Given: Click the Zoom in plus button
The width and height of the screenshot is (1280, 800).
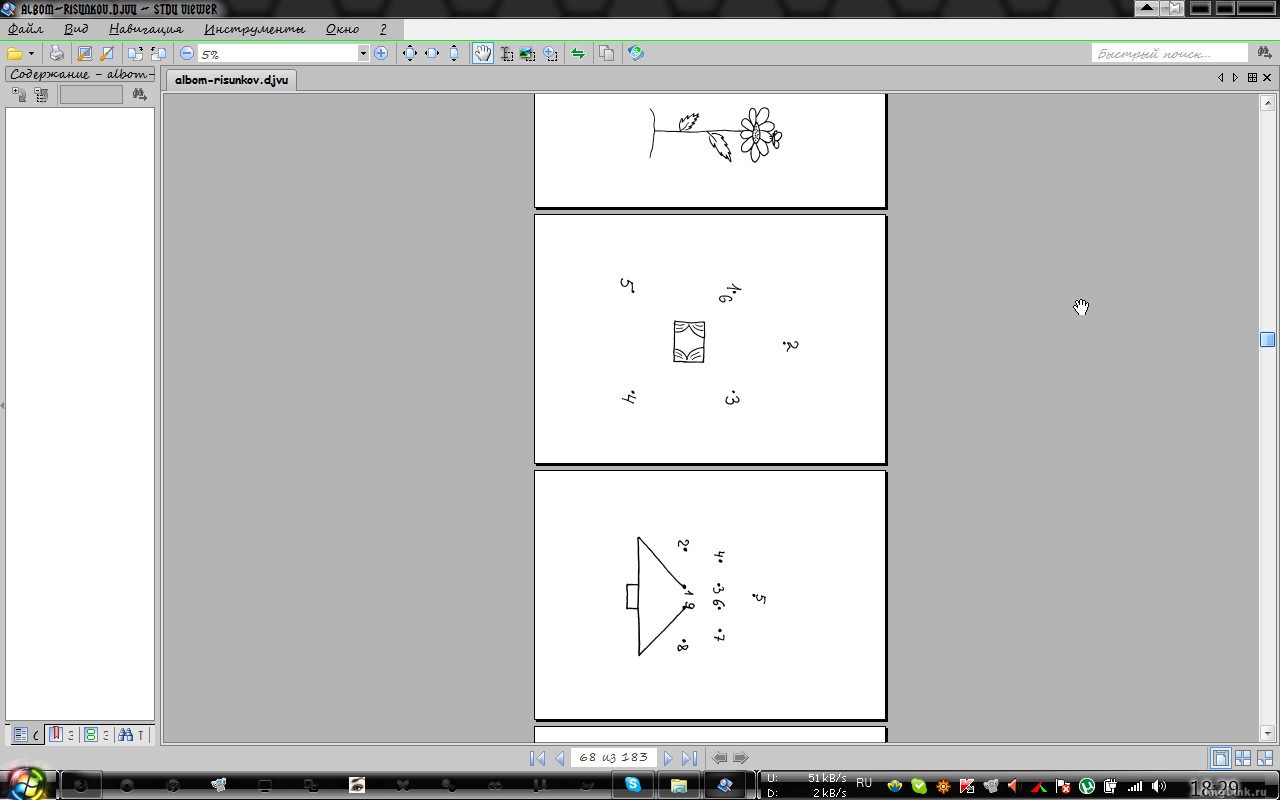Looking at the screenshot, I should click(x=381, y=54).
